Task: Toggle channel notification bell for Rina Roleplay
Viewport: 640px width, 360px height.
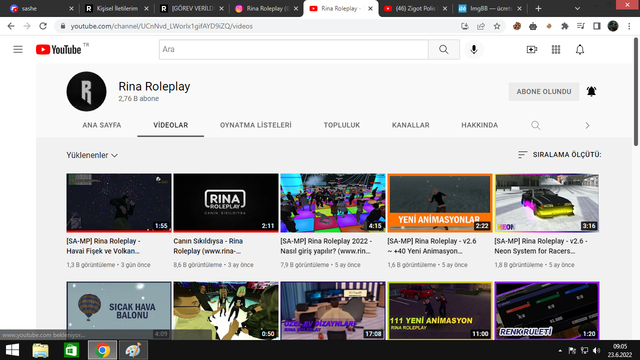Action: 591,91
